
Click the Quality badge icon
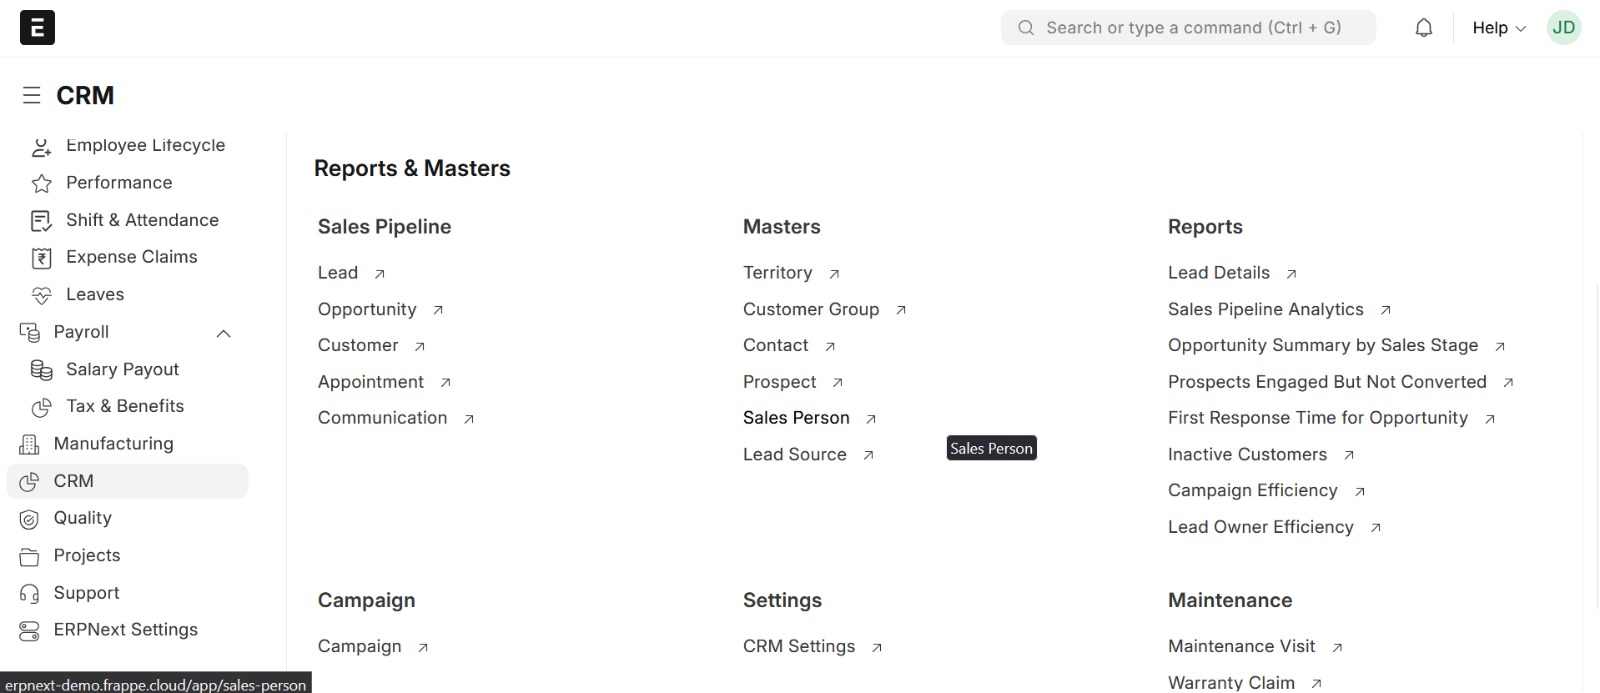(x=30, y=519)
